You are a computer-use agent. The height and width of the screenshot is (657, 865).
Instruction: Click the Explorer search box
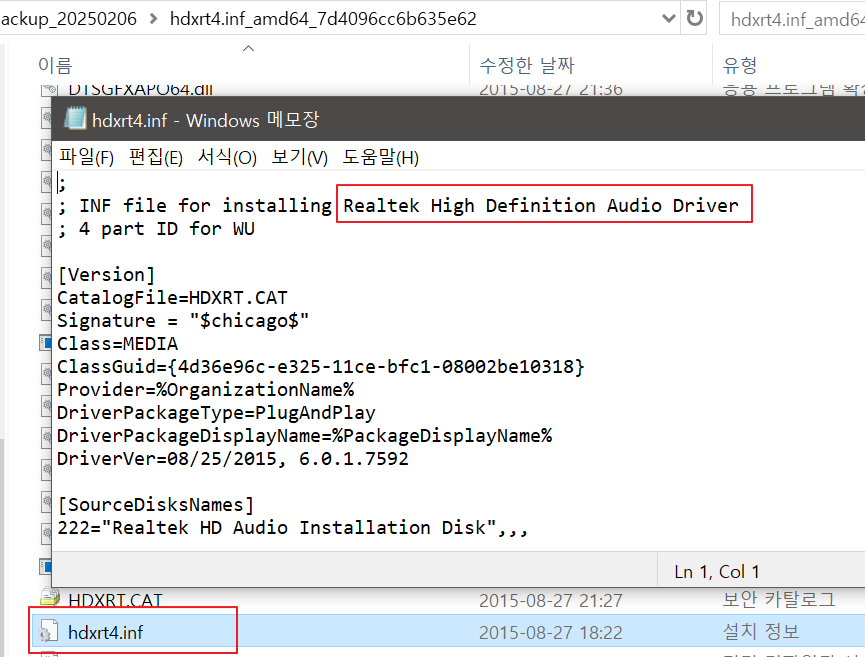pyautogui.click(x=792, y=19)
